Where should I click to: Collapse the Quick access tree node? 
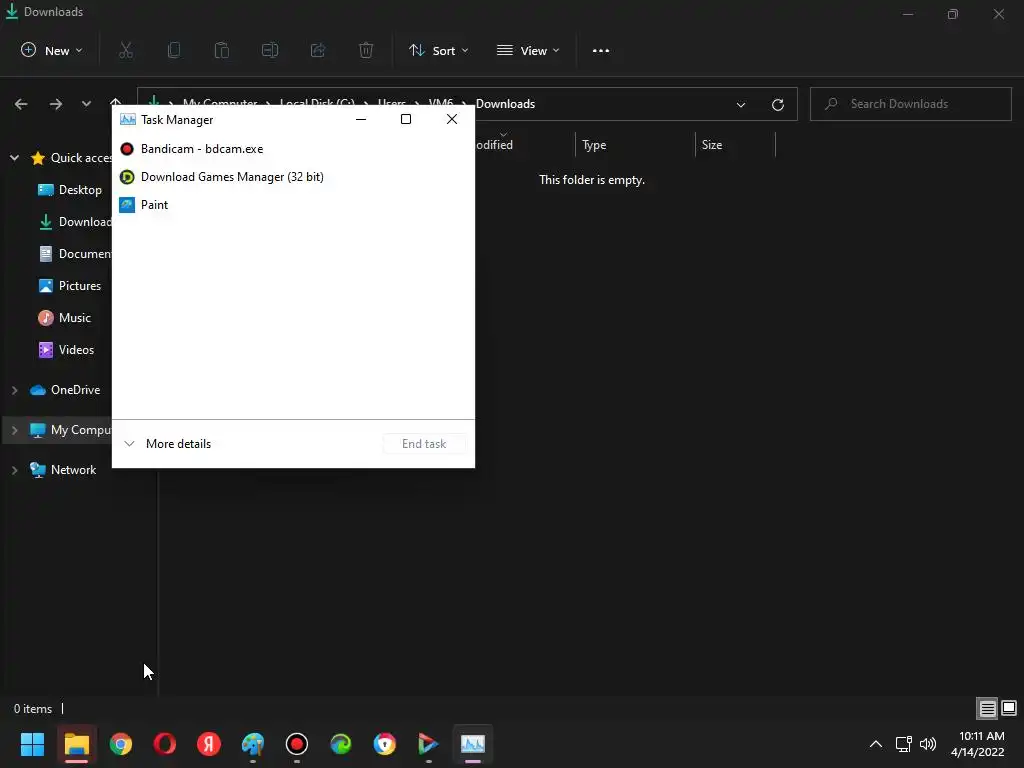14,157
